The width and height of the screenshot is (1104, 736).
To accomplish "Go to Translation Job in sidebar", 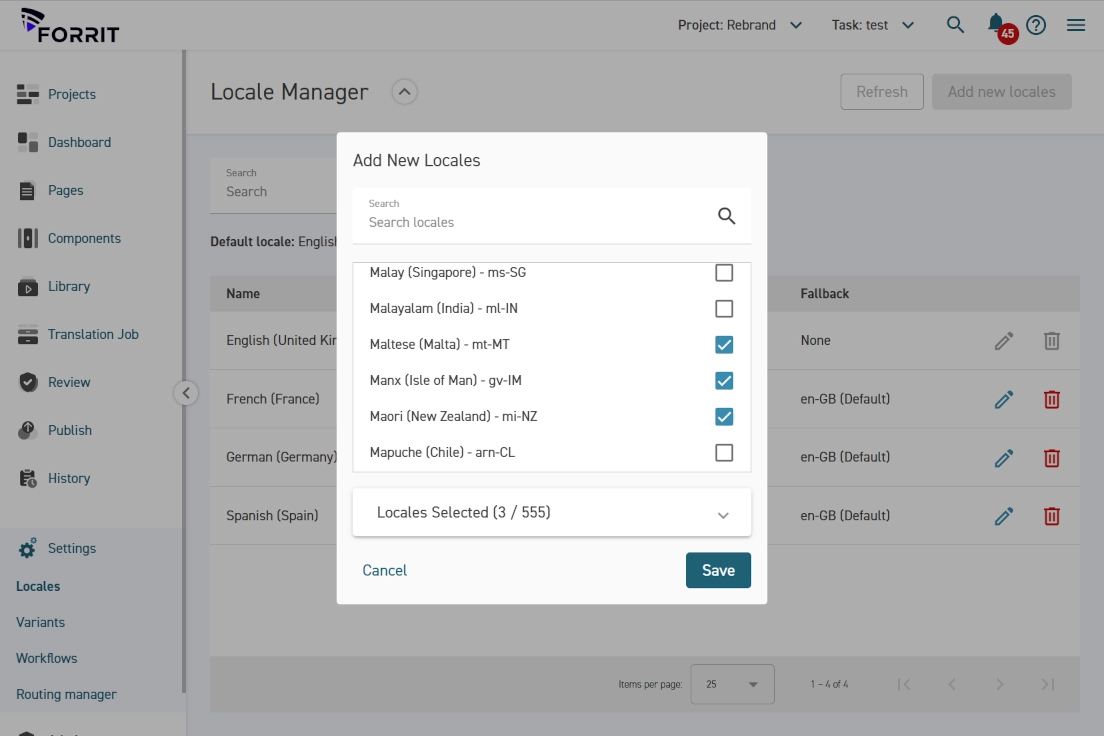I will pyautogui.click(x=93, y=334).
